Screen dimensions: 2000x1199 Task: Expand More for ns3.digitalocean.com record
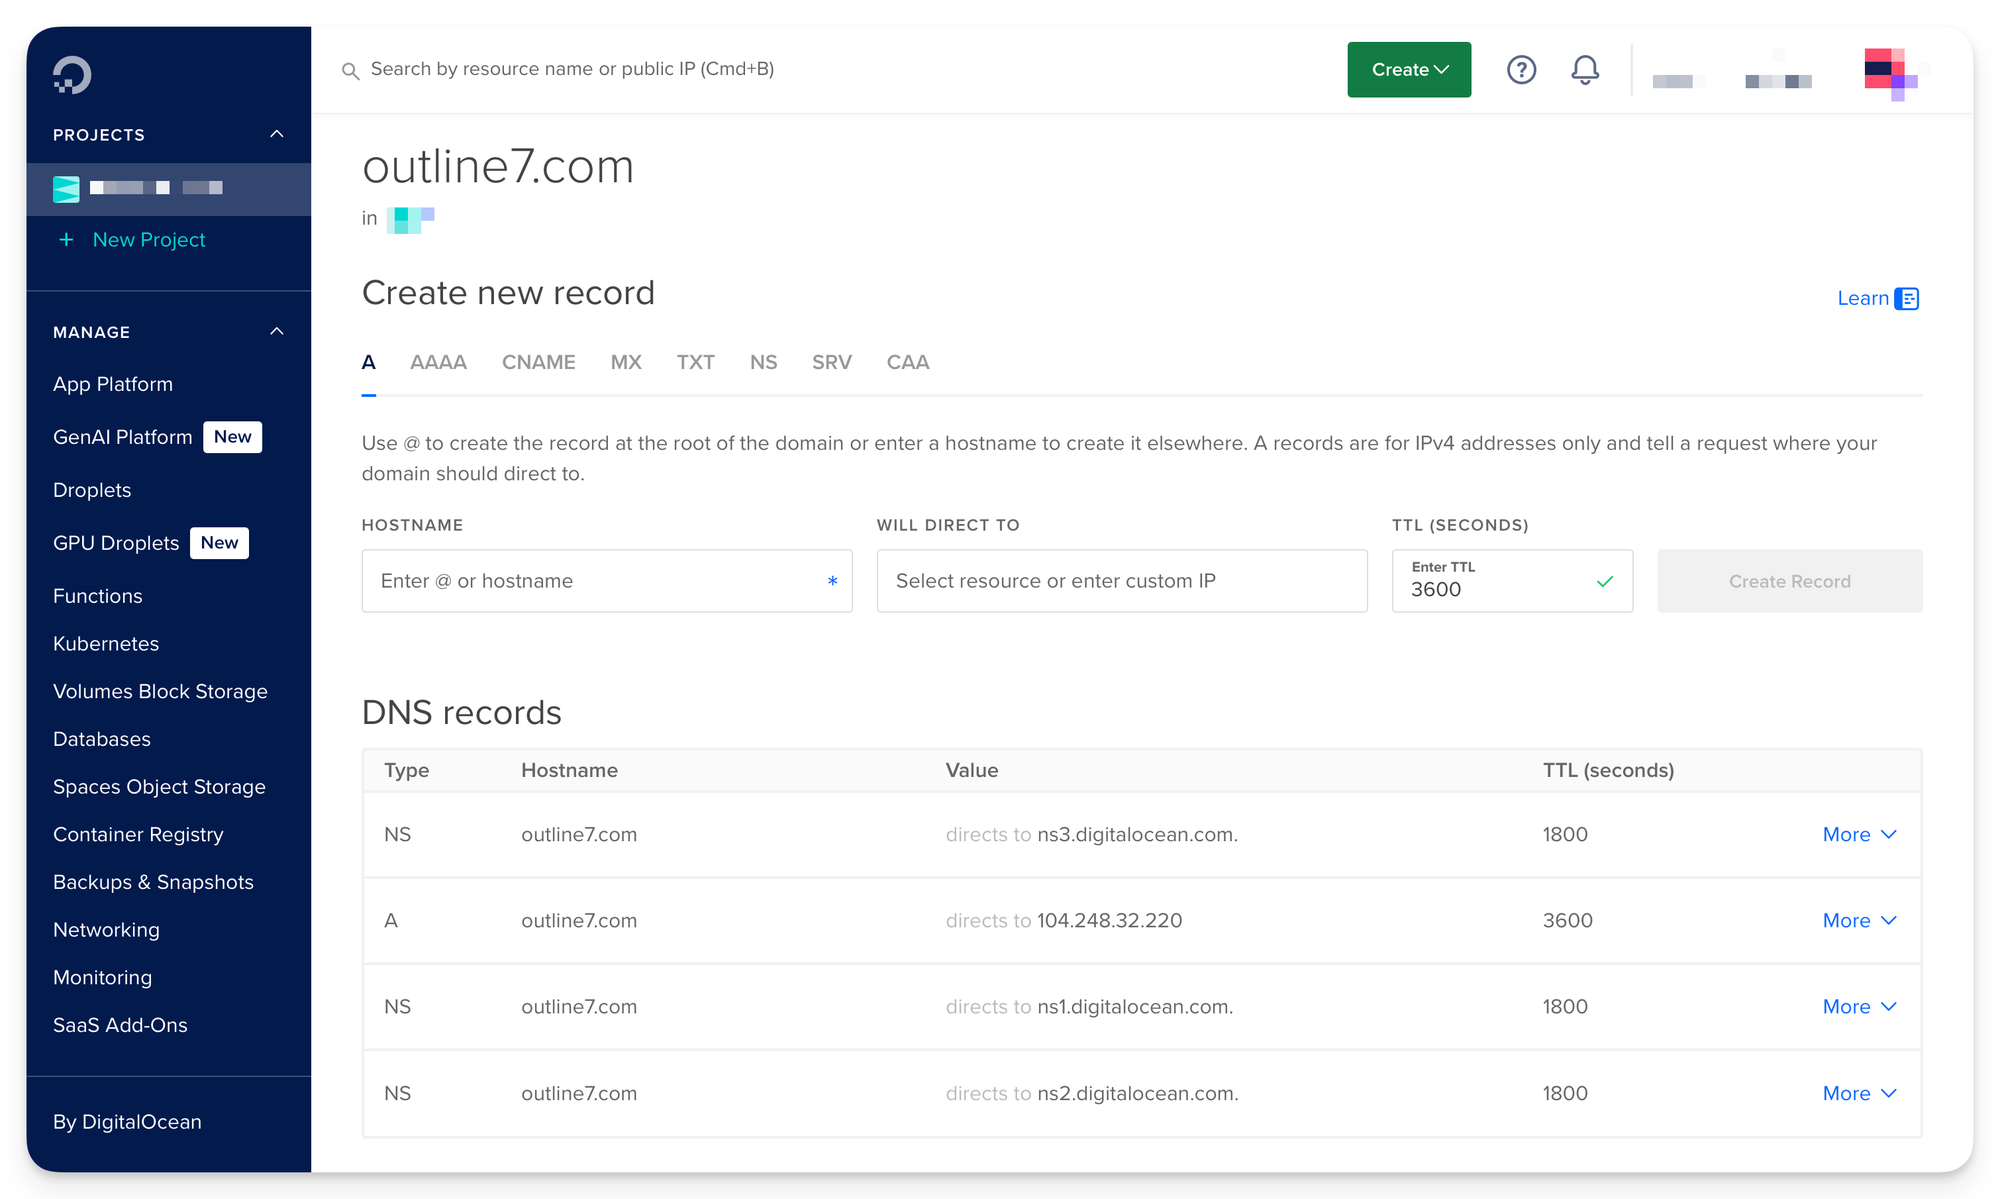click(1859, 835)
